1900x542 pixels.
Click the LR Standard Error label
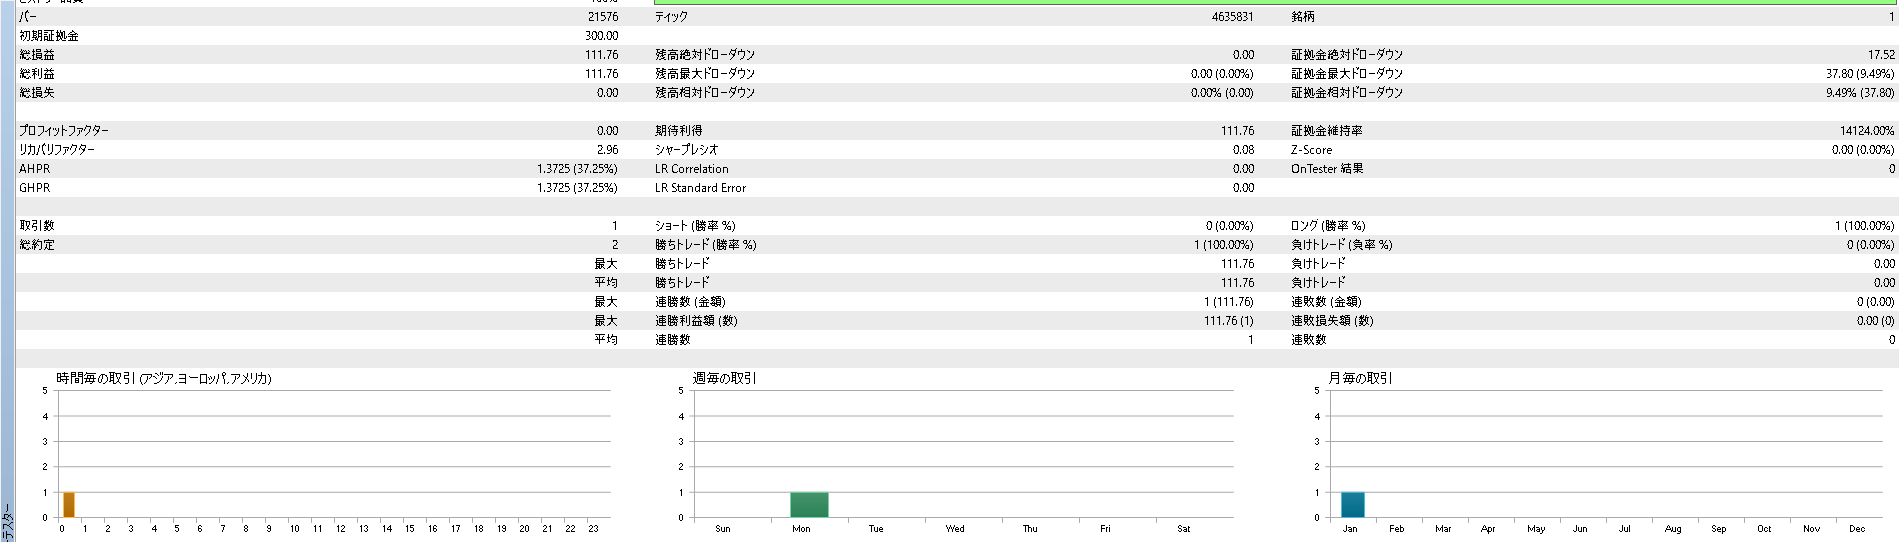click(701, 188)
